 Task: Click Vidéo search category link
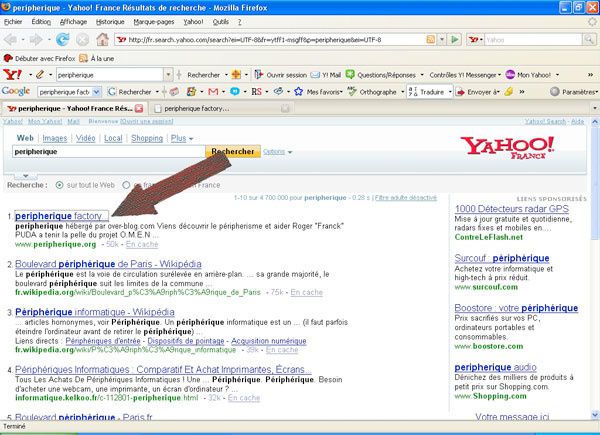click(86, 138)
